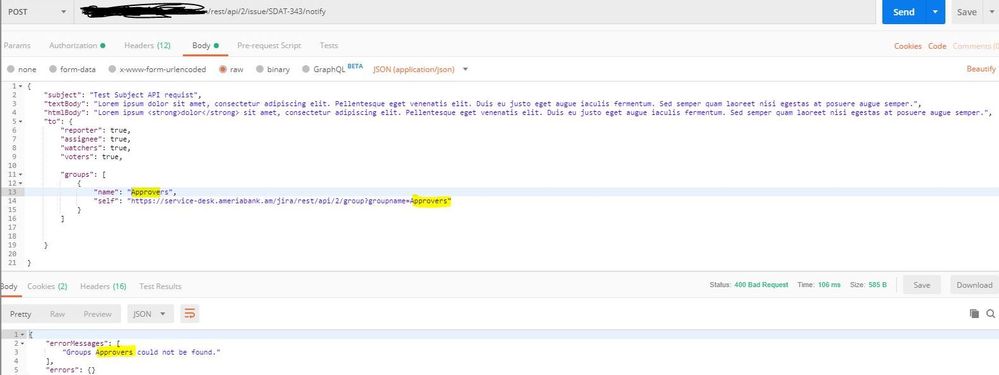The height and width of the screenshot is (375, 999).
Task: Click the "subject" line in request body
Action: (122, 94)
